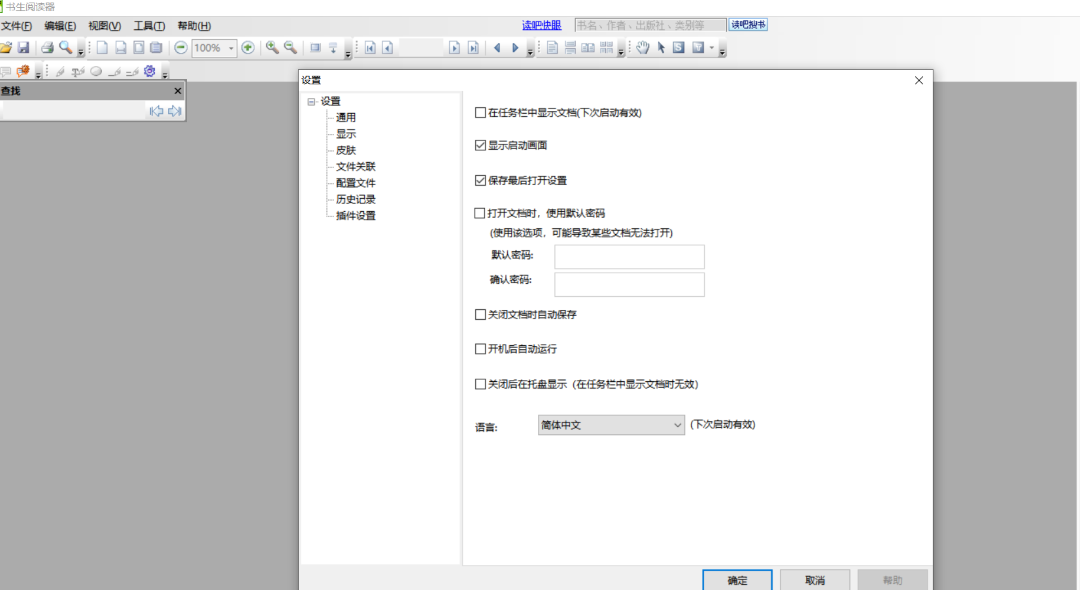Open the 文件 menu
Image resolution: width=1080 pixels, height=590 pixels.
click(x=17, y=25)
